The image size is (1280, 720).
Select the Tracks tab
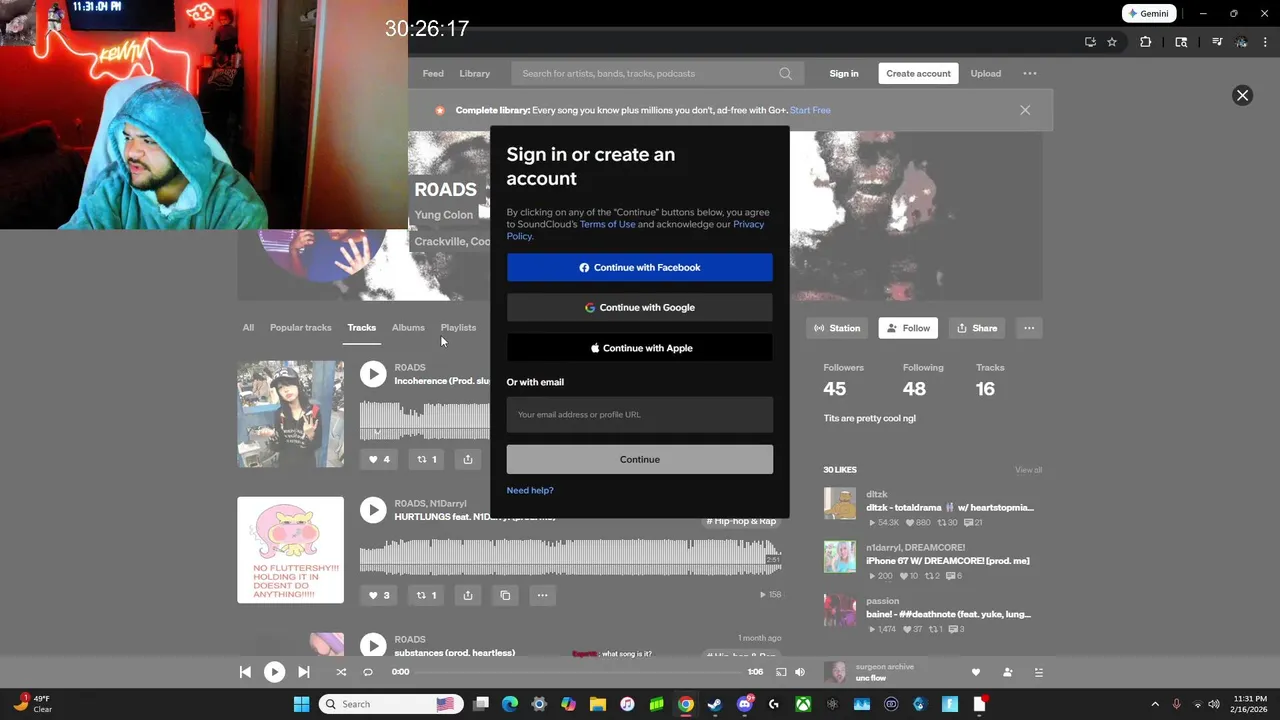[362, 327]
